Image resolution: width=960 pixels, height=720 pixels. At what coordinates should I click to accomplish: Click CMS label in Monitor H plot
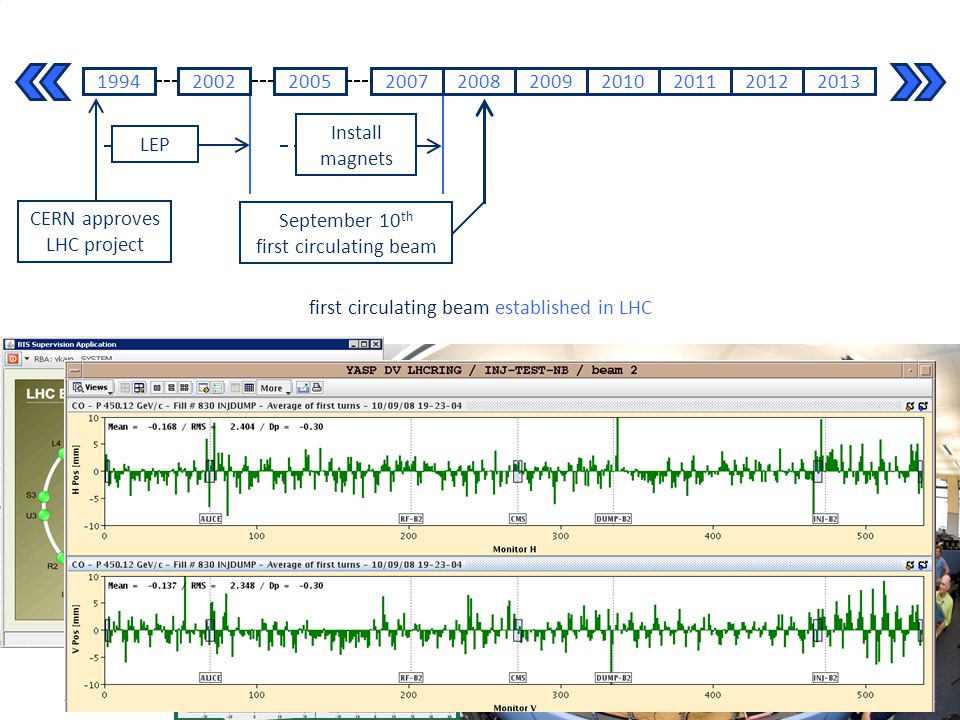point(518,519)
